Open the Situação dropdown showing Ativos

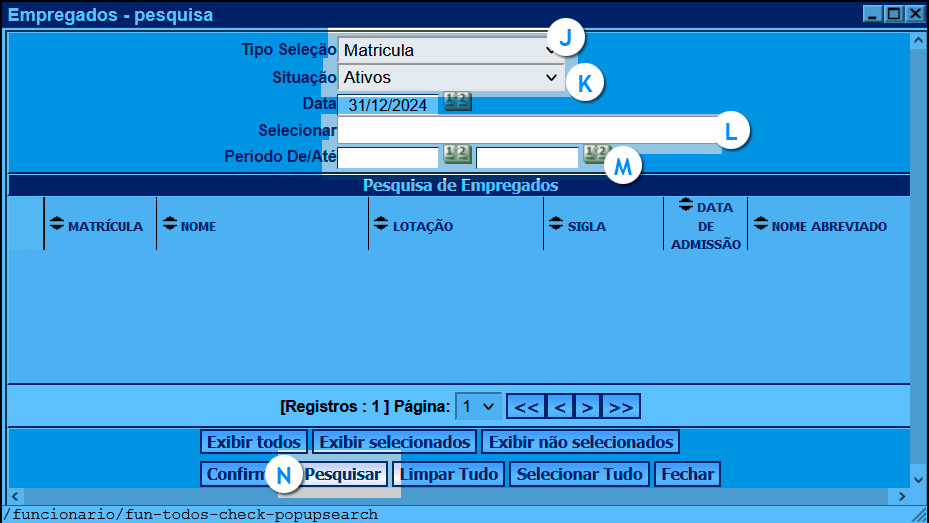[x=451, y=78]
